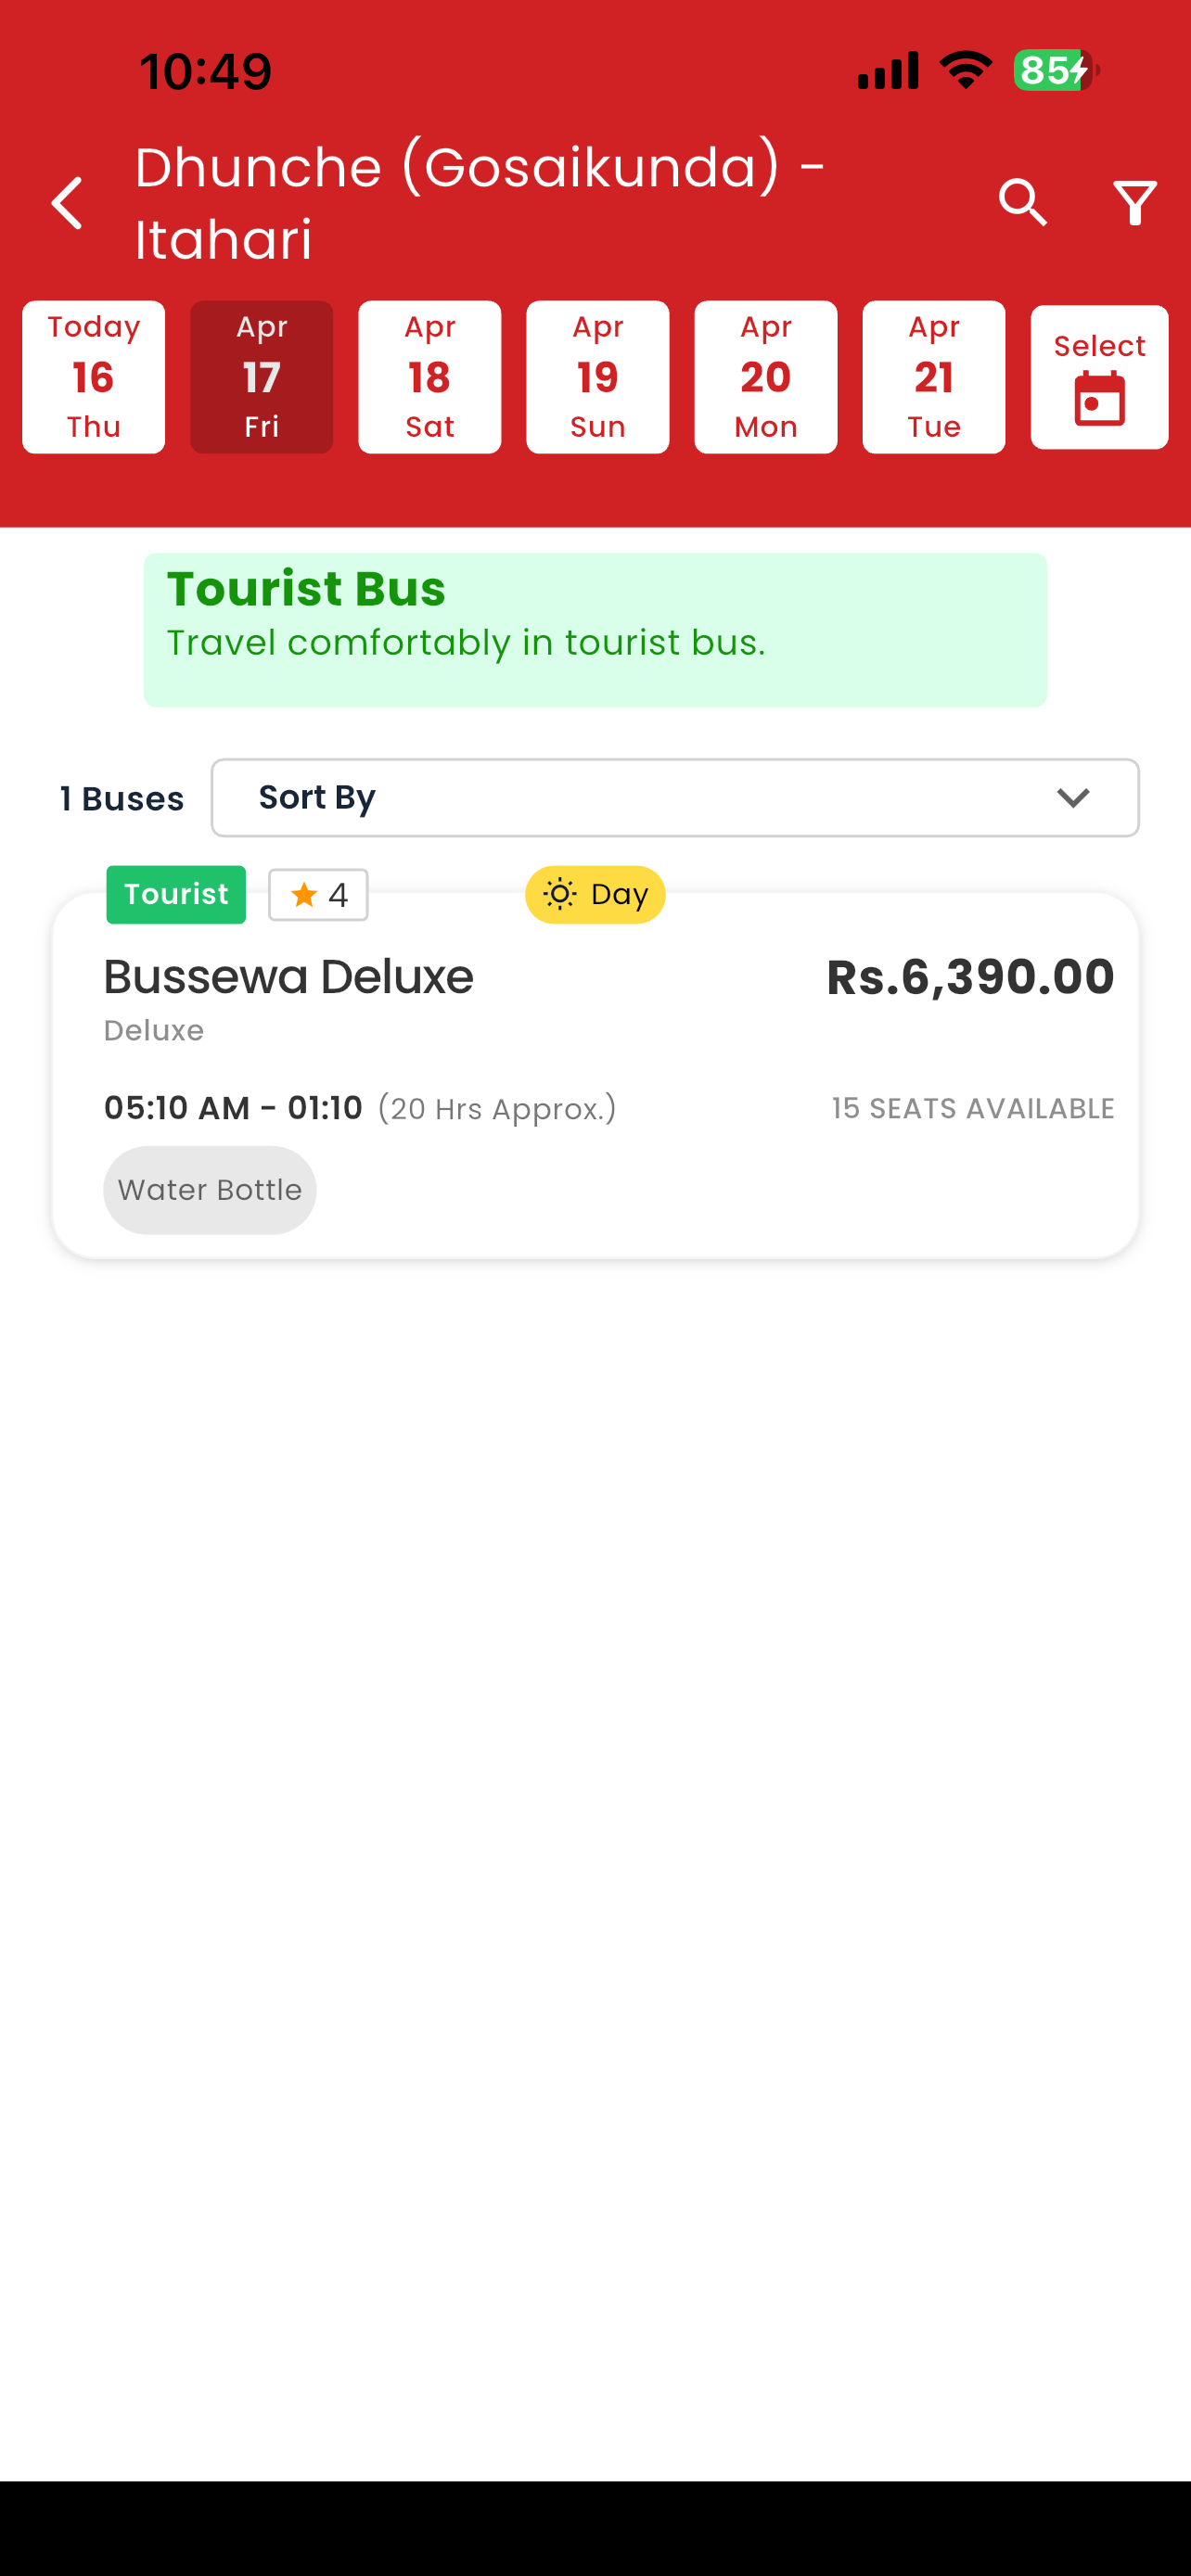Switch to Apr 18 Sat date
Image resolution: width=1191 pixels, height=2576 pixels.
430,377
